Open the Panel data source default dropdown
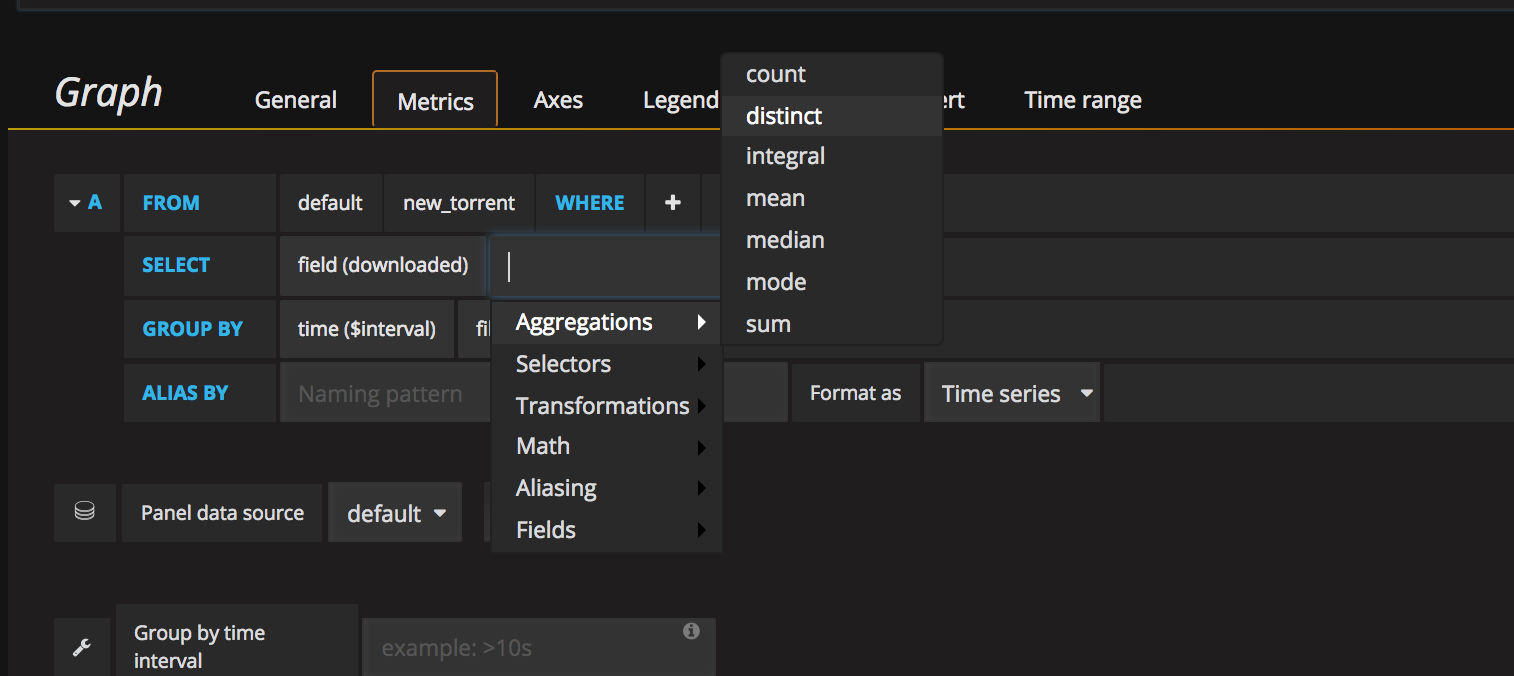The height and width of the screenshot is (676, 1514). [x=395, y=513]
